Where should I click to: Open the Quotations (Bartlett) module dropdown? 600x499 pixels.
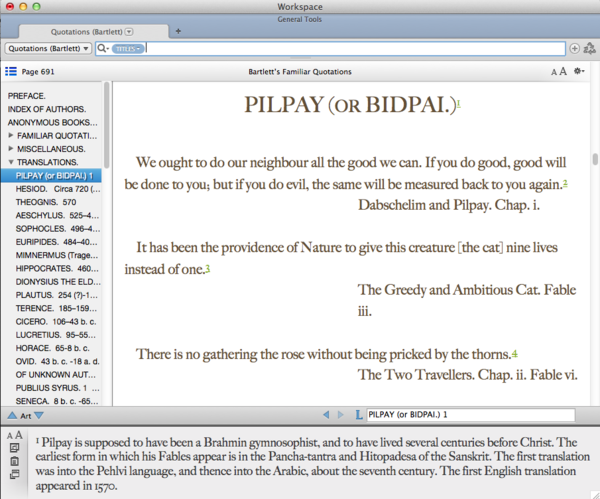tap(48, 48)
